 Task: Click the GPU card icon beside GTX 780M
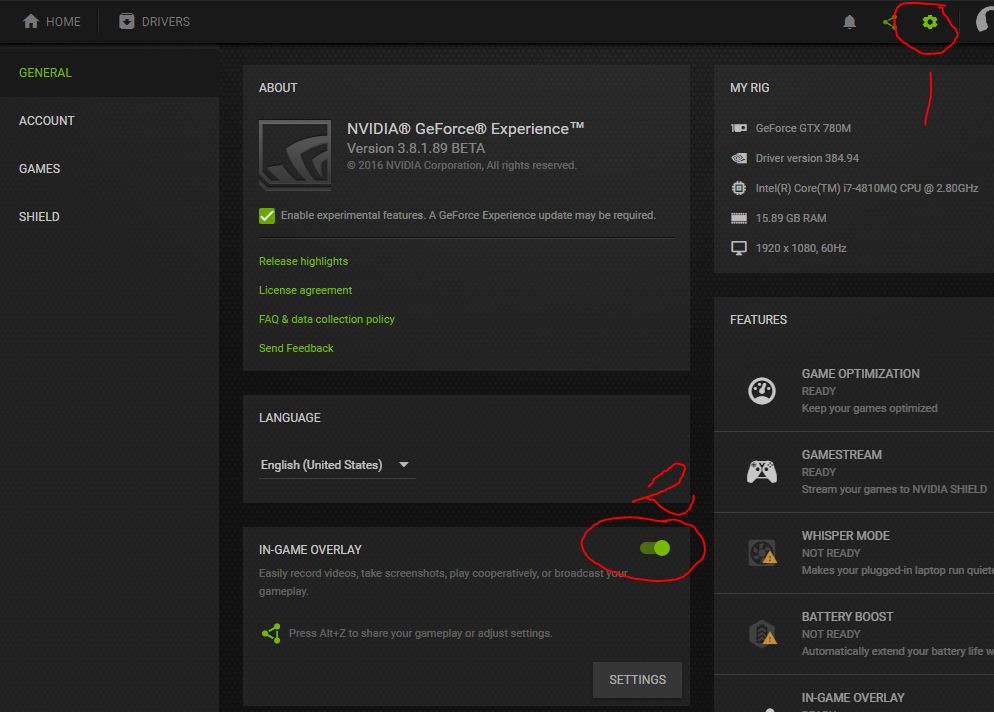point(739,128)
